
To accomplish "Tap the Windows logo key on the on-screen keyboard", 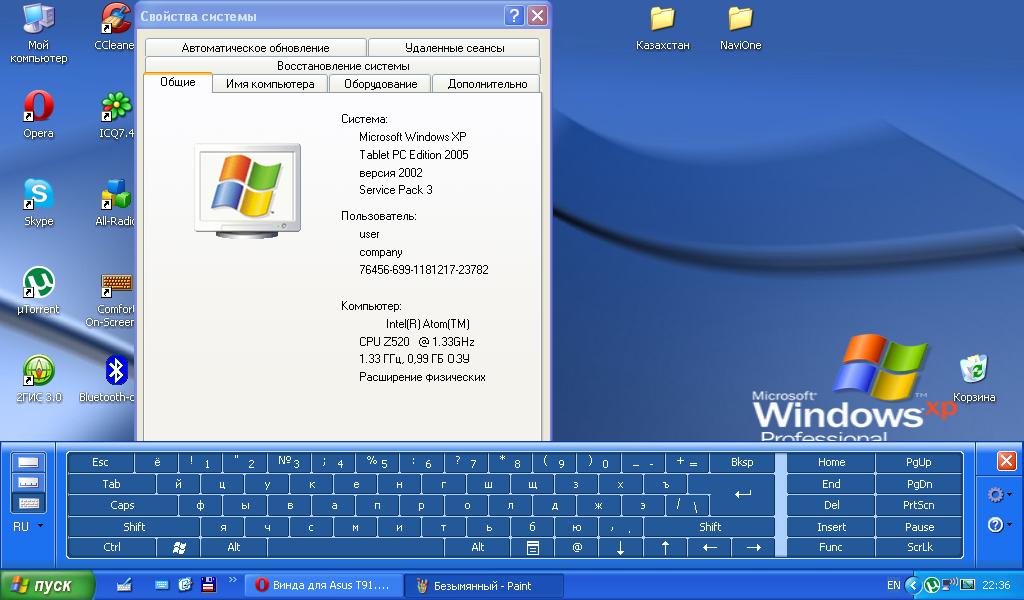I will [x=179, y=547].
